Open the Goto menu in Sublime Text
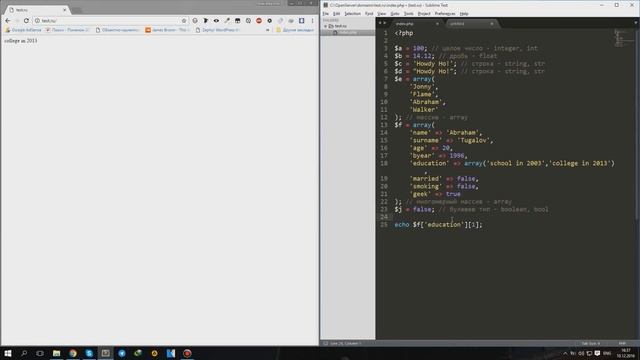 click(x=395, y=13)
